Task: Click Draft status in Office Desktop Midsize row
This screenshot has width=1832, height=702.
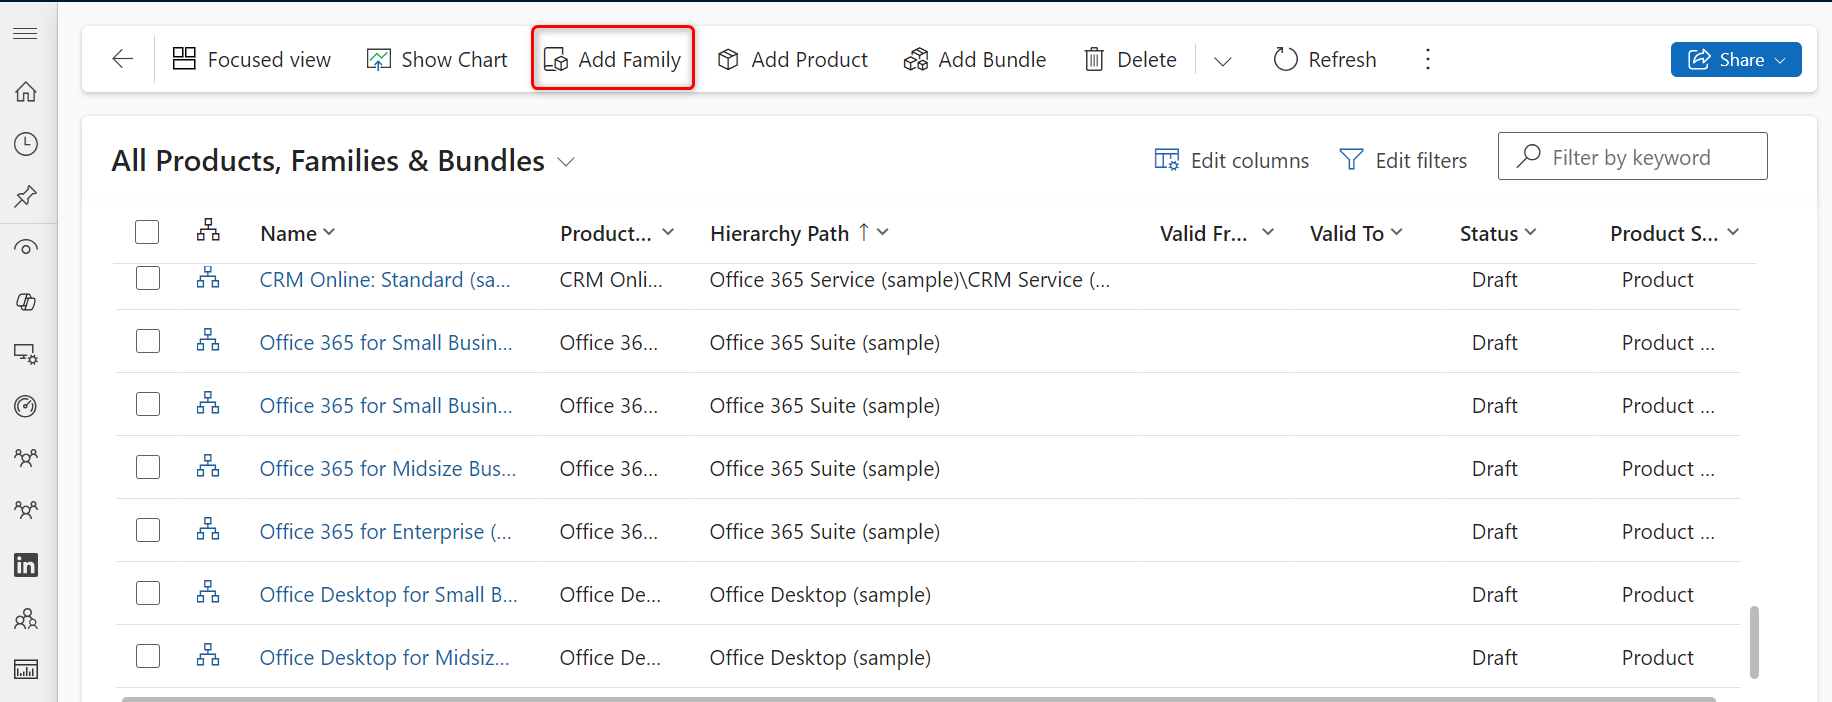Action: click(1495, 658)
